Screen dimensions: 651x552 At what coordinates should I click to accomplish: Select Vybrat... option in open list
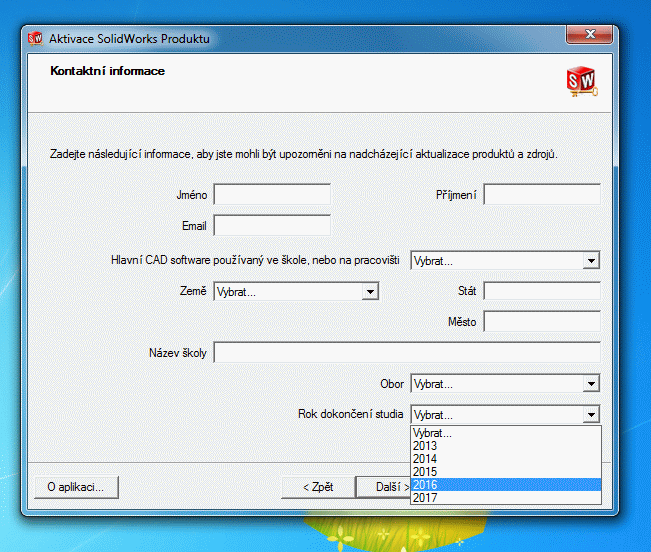click(506, 433)
